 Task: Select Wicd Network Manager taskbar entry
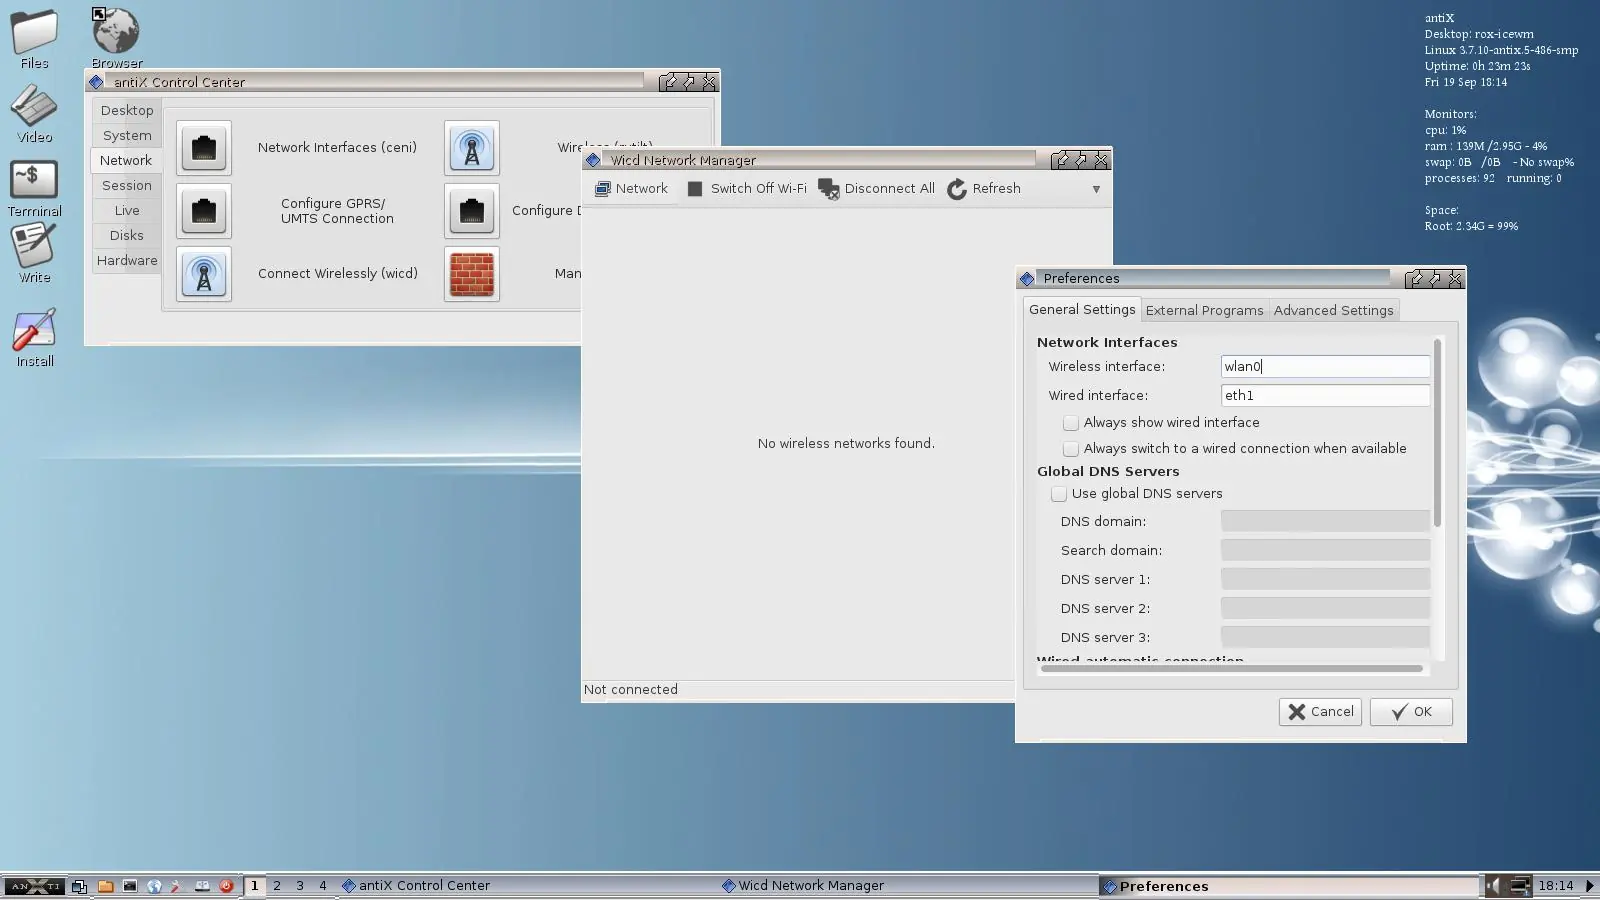(x=907, y=886)
